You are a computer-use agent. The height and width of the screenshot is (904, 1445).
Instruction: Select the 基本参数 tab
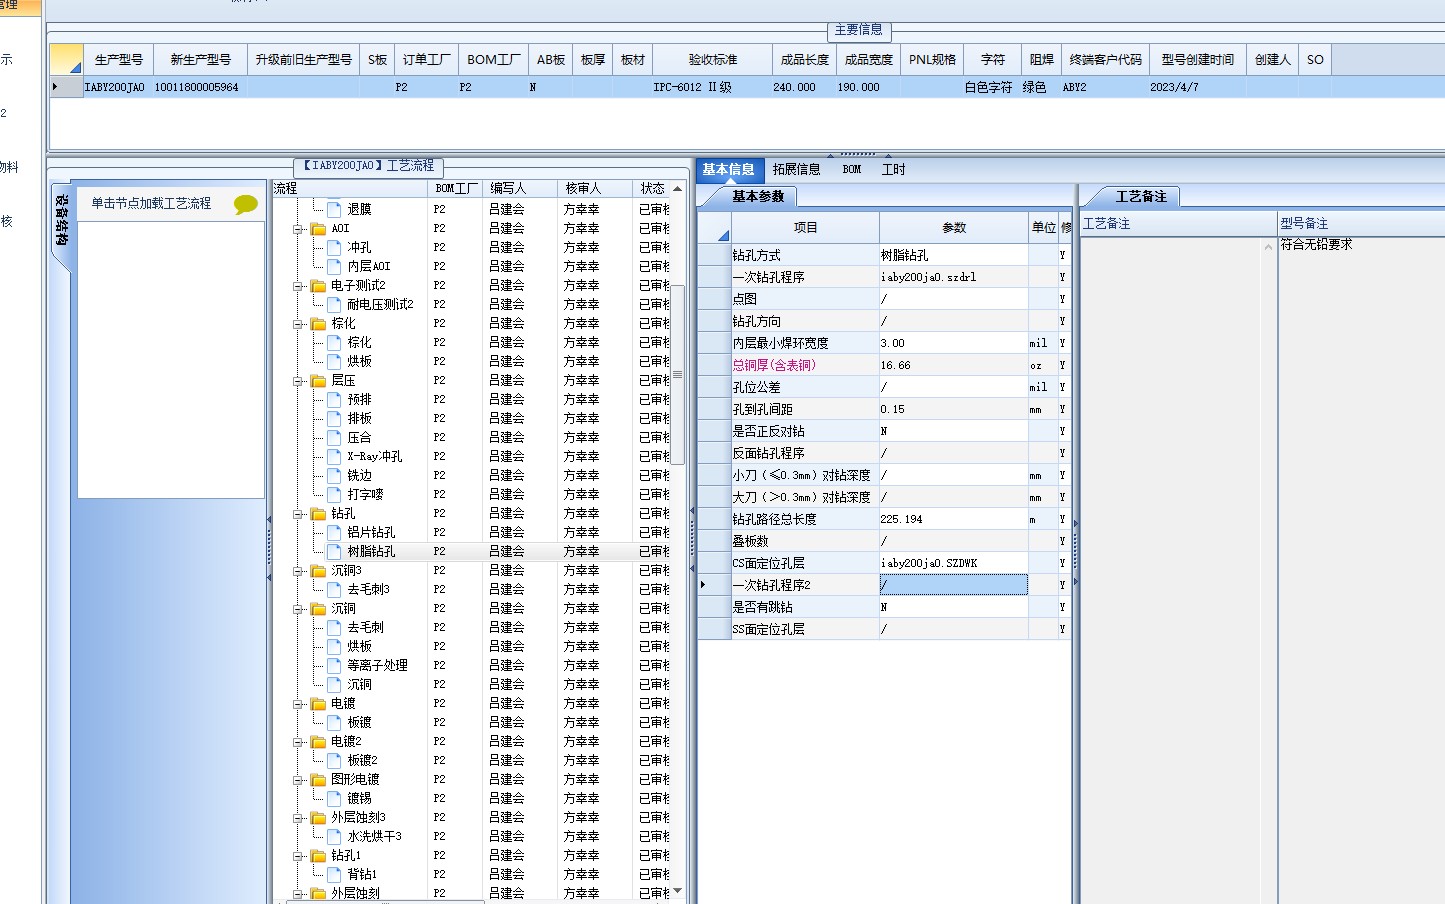tap(759, 196)
